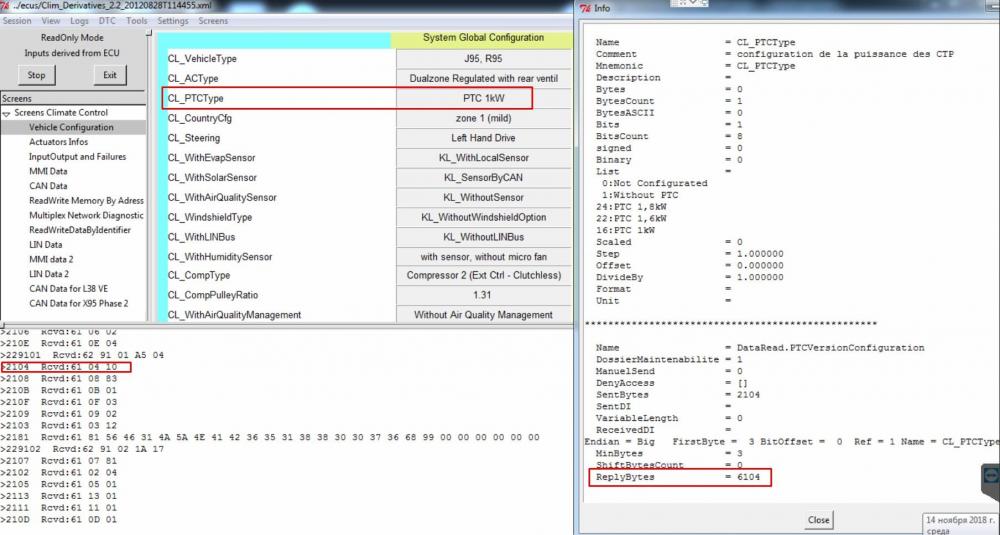The image size is (1000, 535).
Task: Open ReadWrite Memory By Adress screen
Action: tap(86, 201)
